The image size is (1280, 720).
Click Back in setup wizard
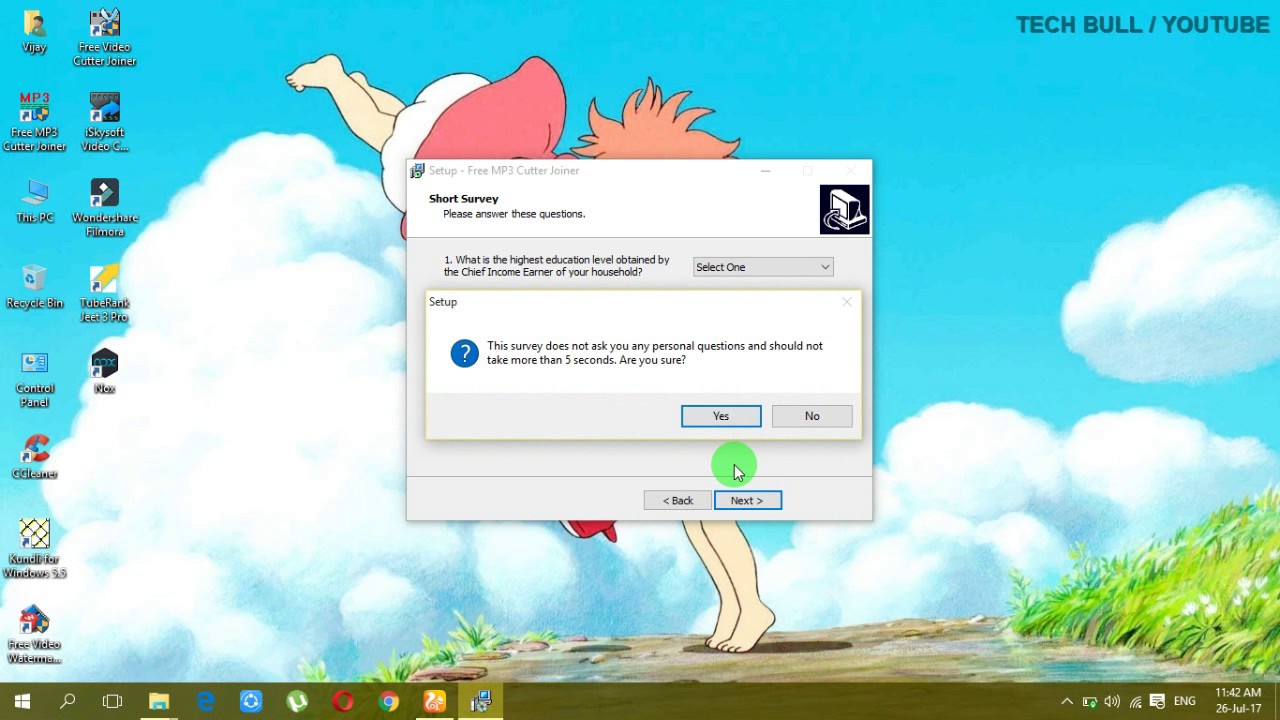click(677, 500)
